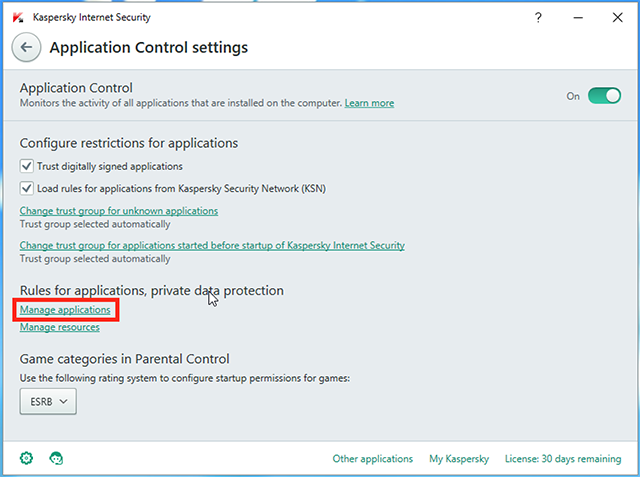Viewport: 640px width, 477px height.
Task: Open Other applications in the footer
Action: click(373, 459)
